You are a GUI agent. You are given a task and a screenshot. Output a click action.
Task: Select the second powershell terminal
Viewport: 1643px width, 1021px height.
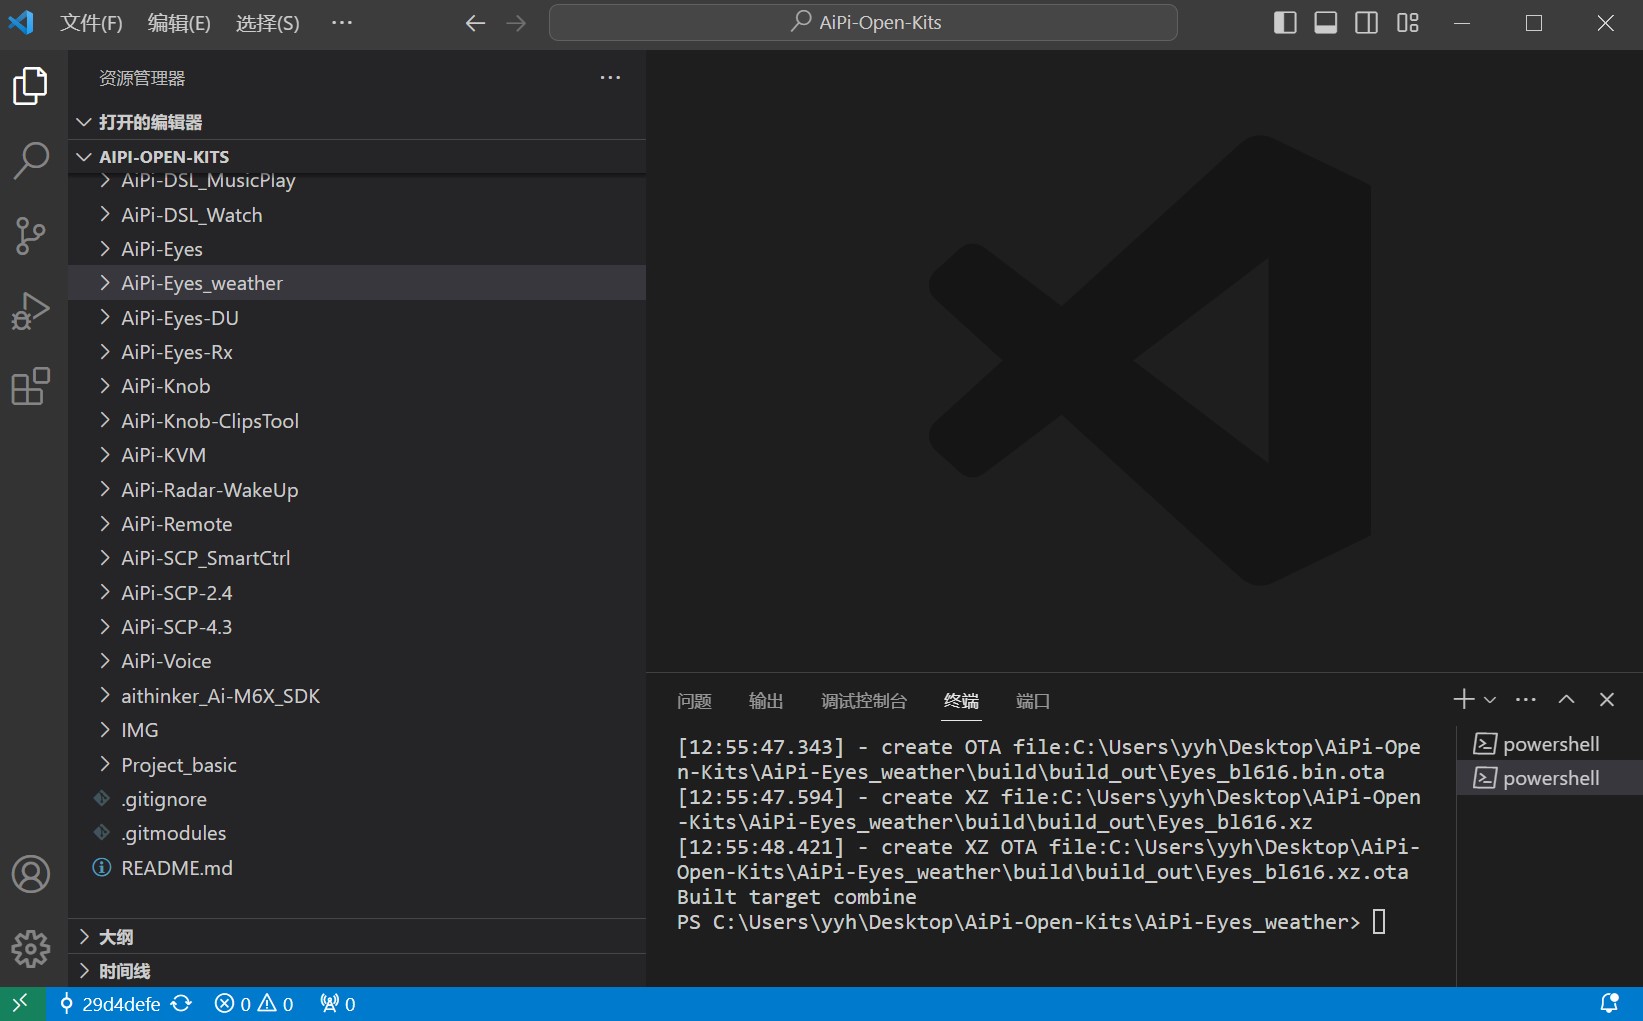pos(1550,778)
